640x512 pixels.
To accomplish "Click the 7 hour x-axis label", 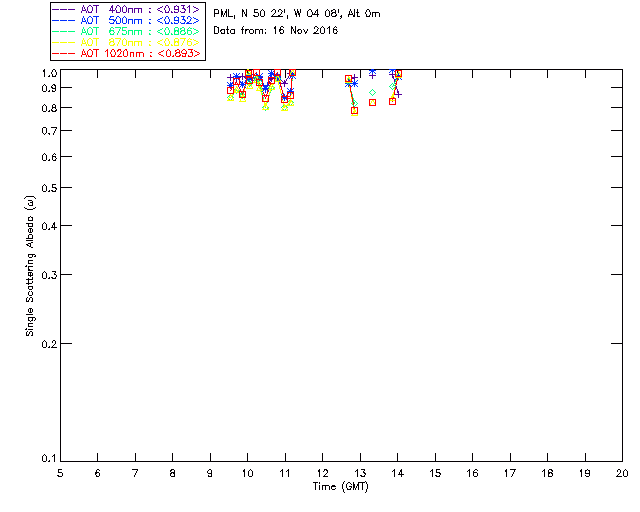I will click(135, 473).
